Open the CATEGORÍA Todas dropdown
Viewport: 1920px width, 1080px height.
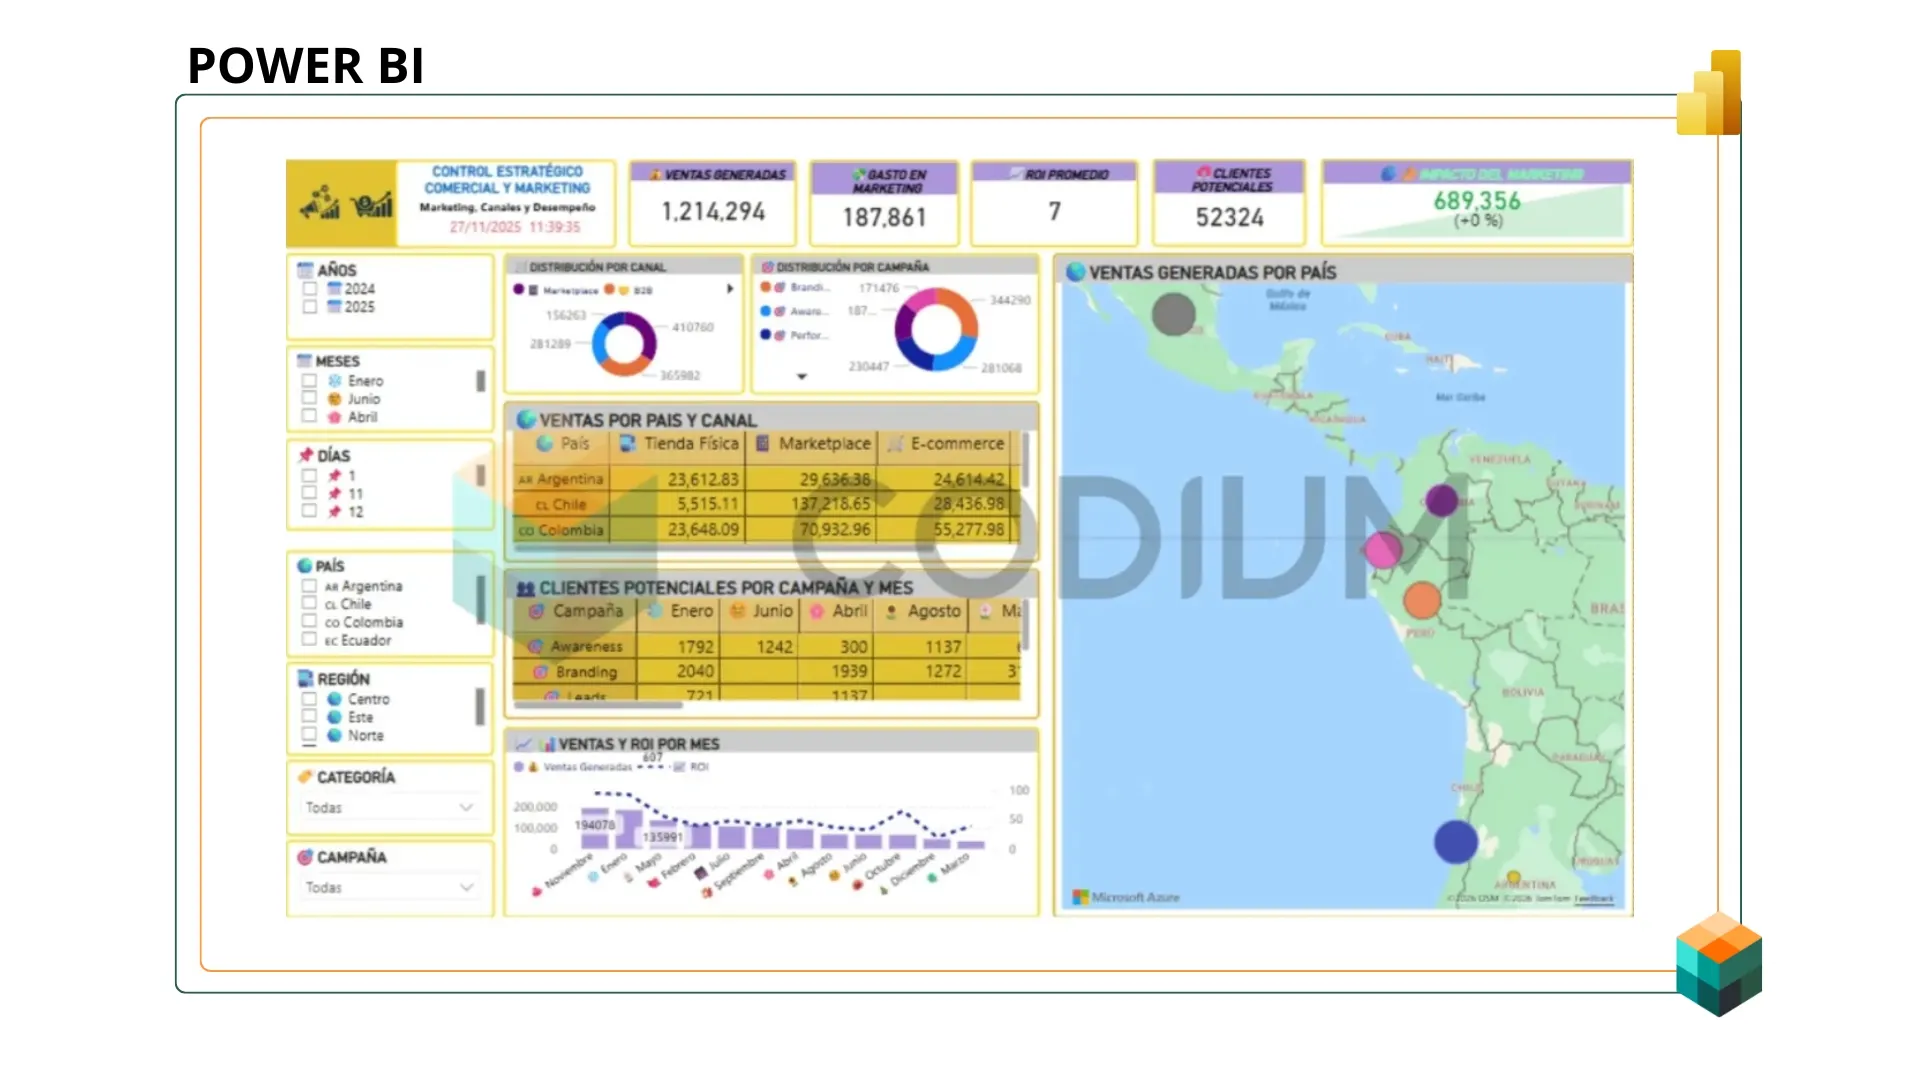(389, 807)
